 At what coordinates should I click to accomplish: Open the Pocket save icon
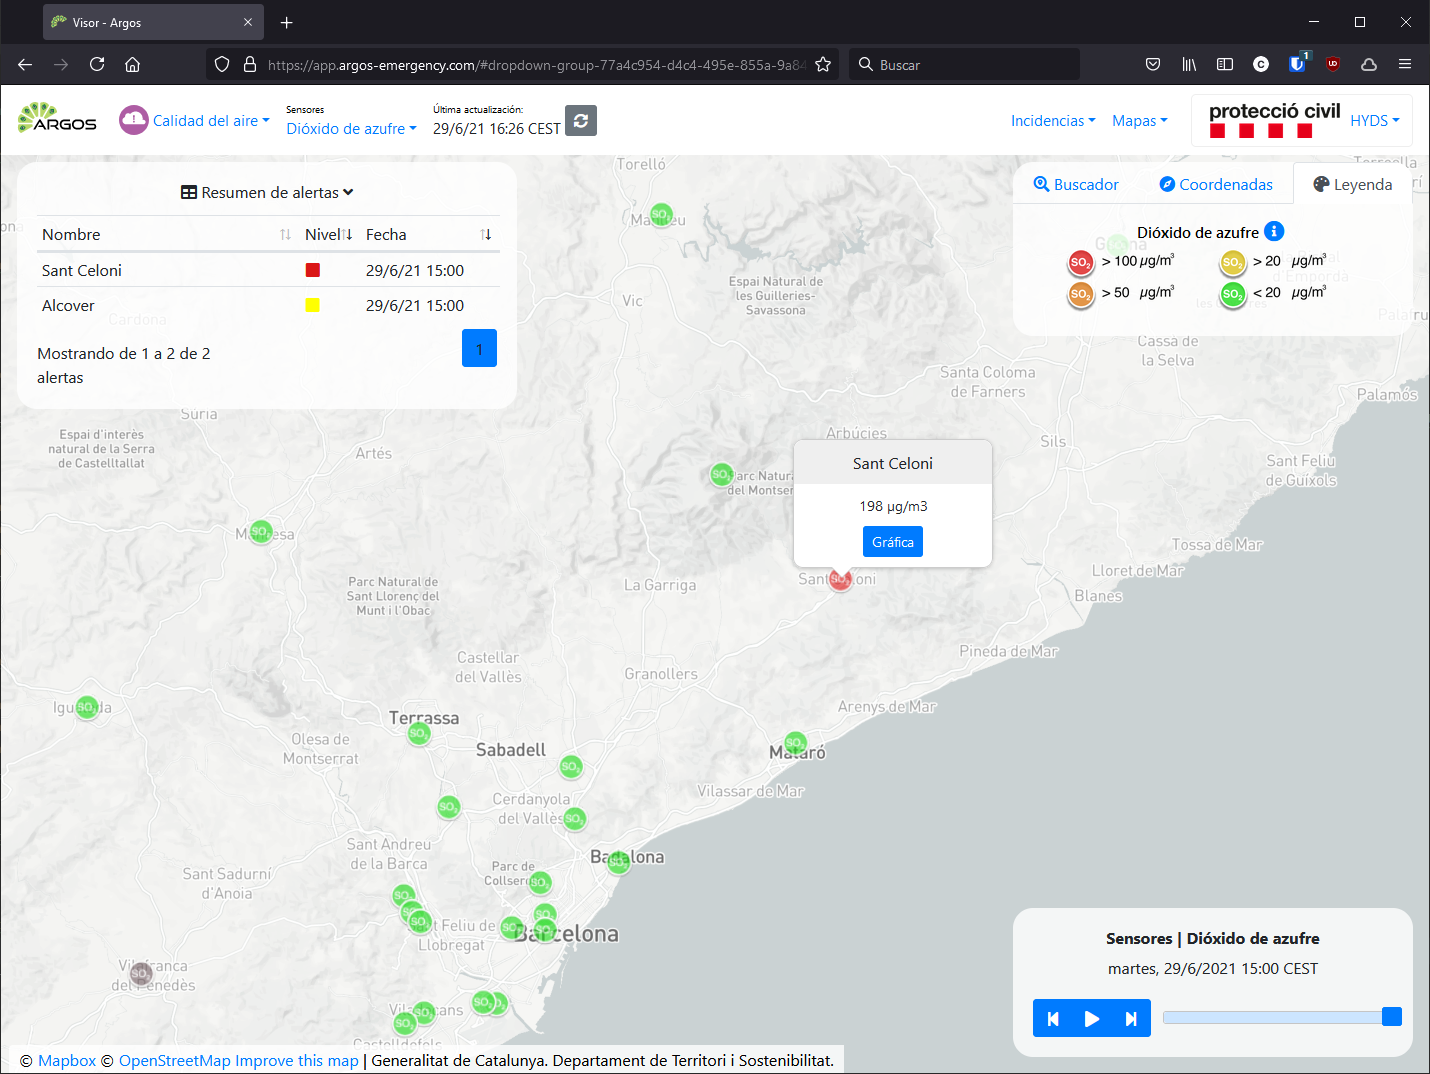tap(1153, 64)
